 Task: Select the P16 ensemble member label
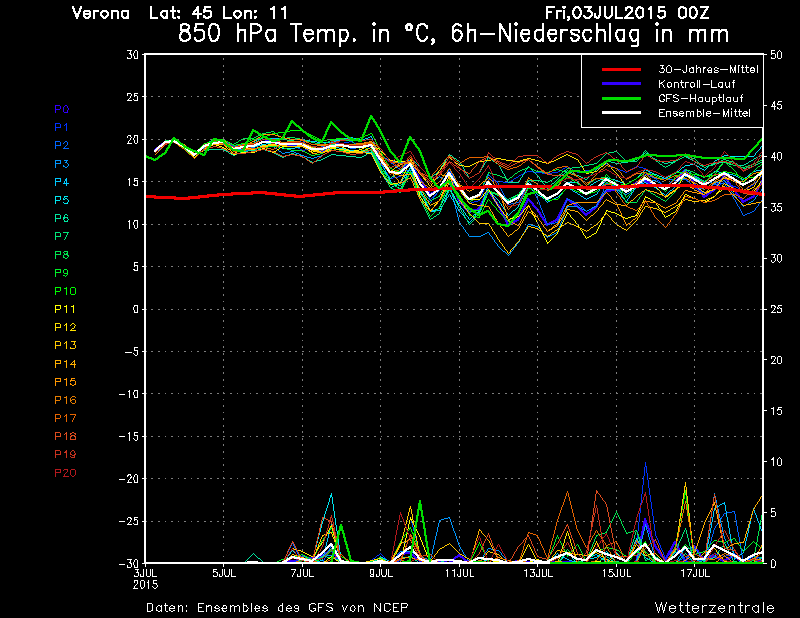(65, 400)
